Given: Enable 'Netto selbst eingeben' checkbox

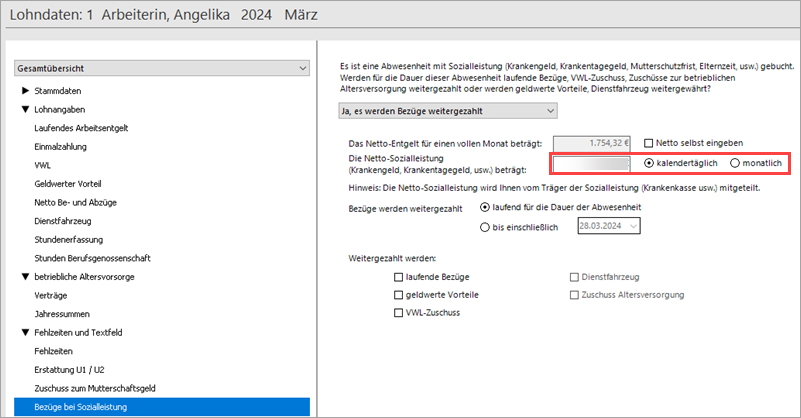Looking at the screenshot, I should click(649, 143).
